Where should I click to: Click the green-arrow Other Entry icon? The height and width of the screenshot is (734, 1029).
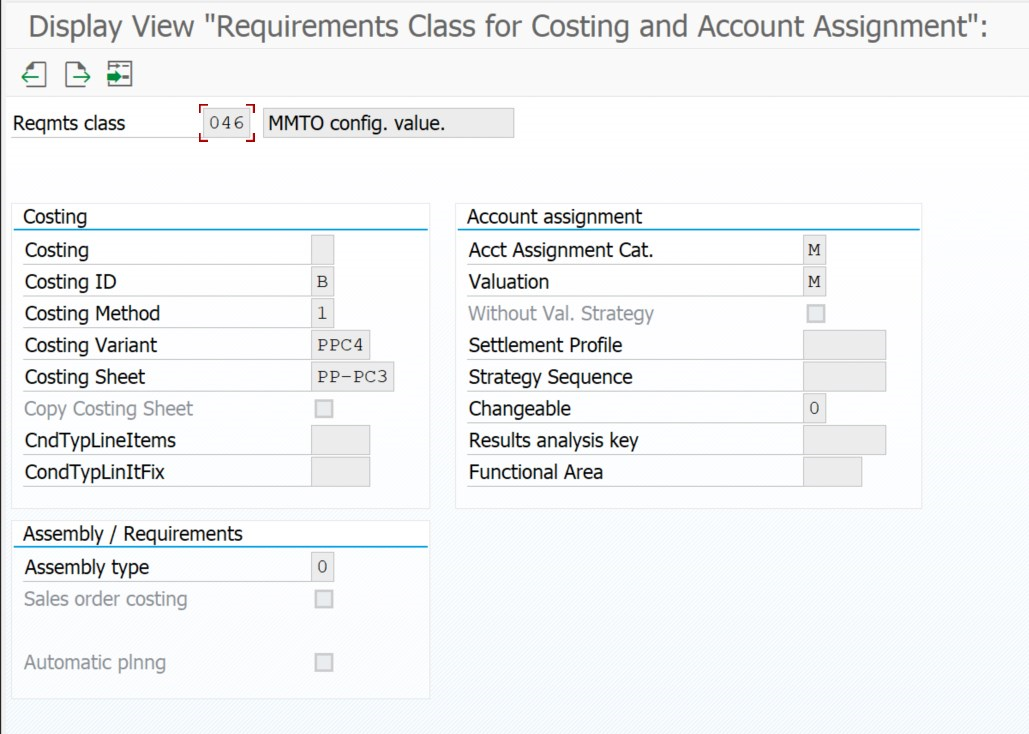(x=120, y=74)
